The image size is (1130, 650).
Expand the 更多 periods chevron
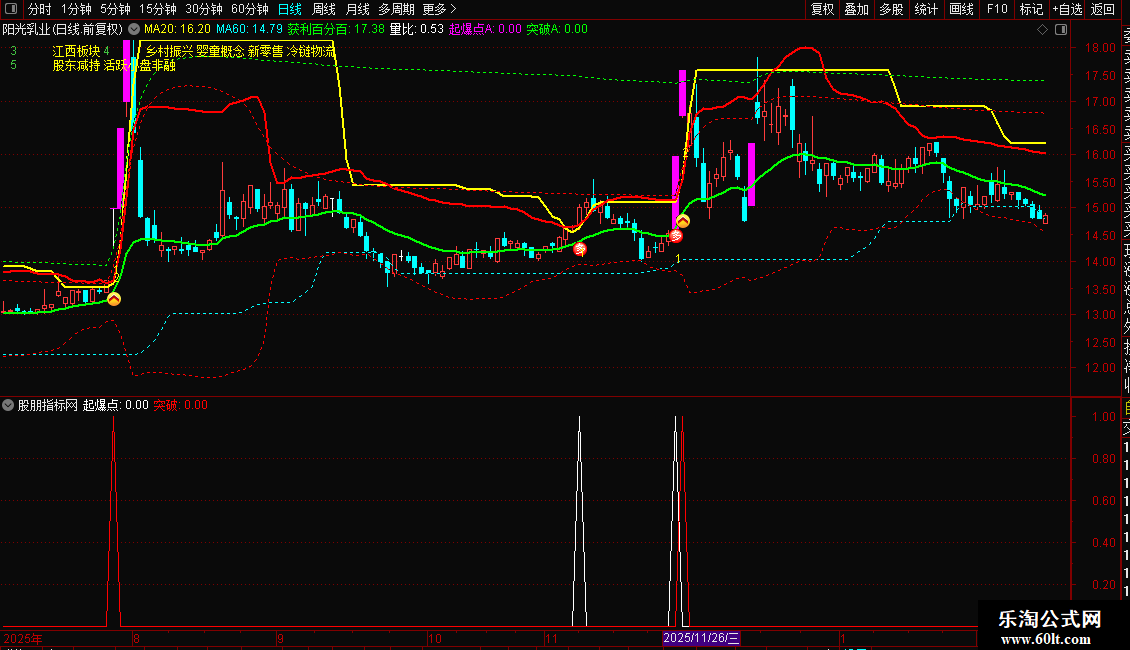click(x=453, y=9)
